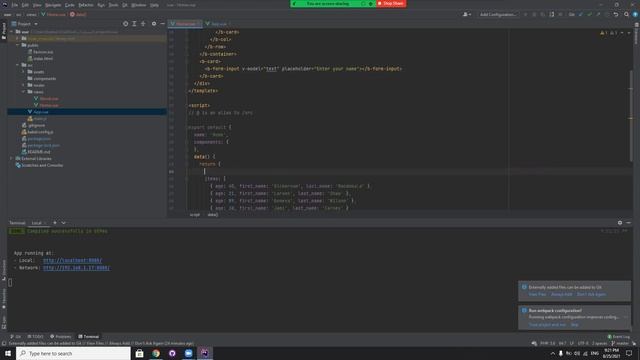Click the blue IDE update icon

point(635,14)
